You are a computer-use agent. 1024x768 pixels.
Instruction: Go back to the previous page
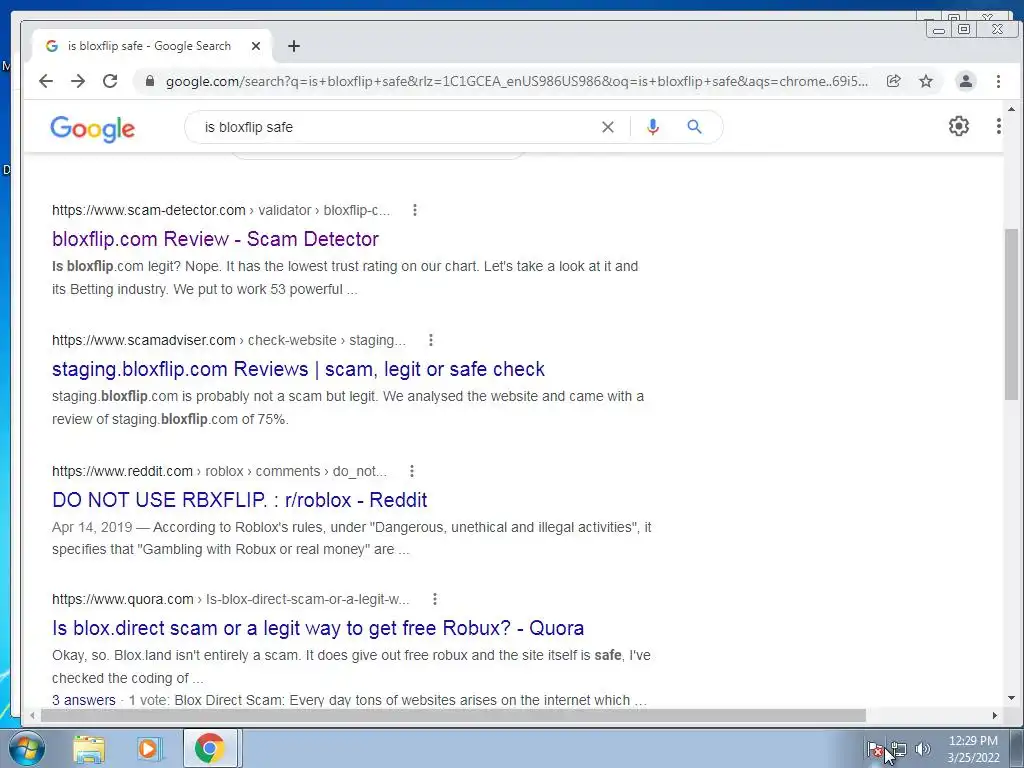[x=46, y=81]
